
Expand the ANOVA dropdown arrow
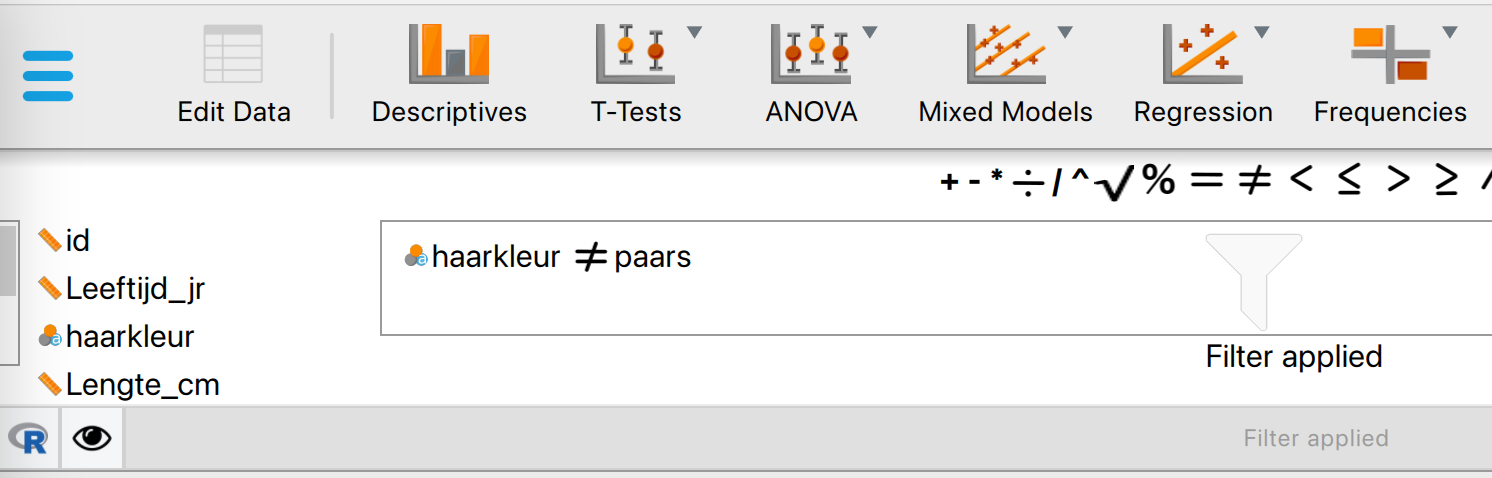click(x=870, y=32)
